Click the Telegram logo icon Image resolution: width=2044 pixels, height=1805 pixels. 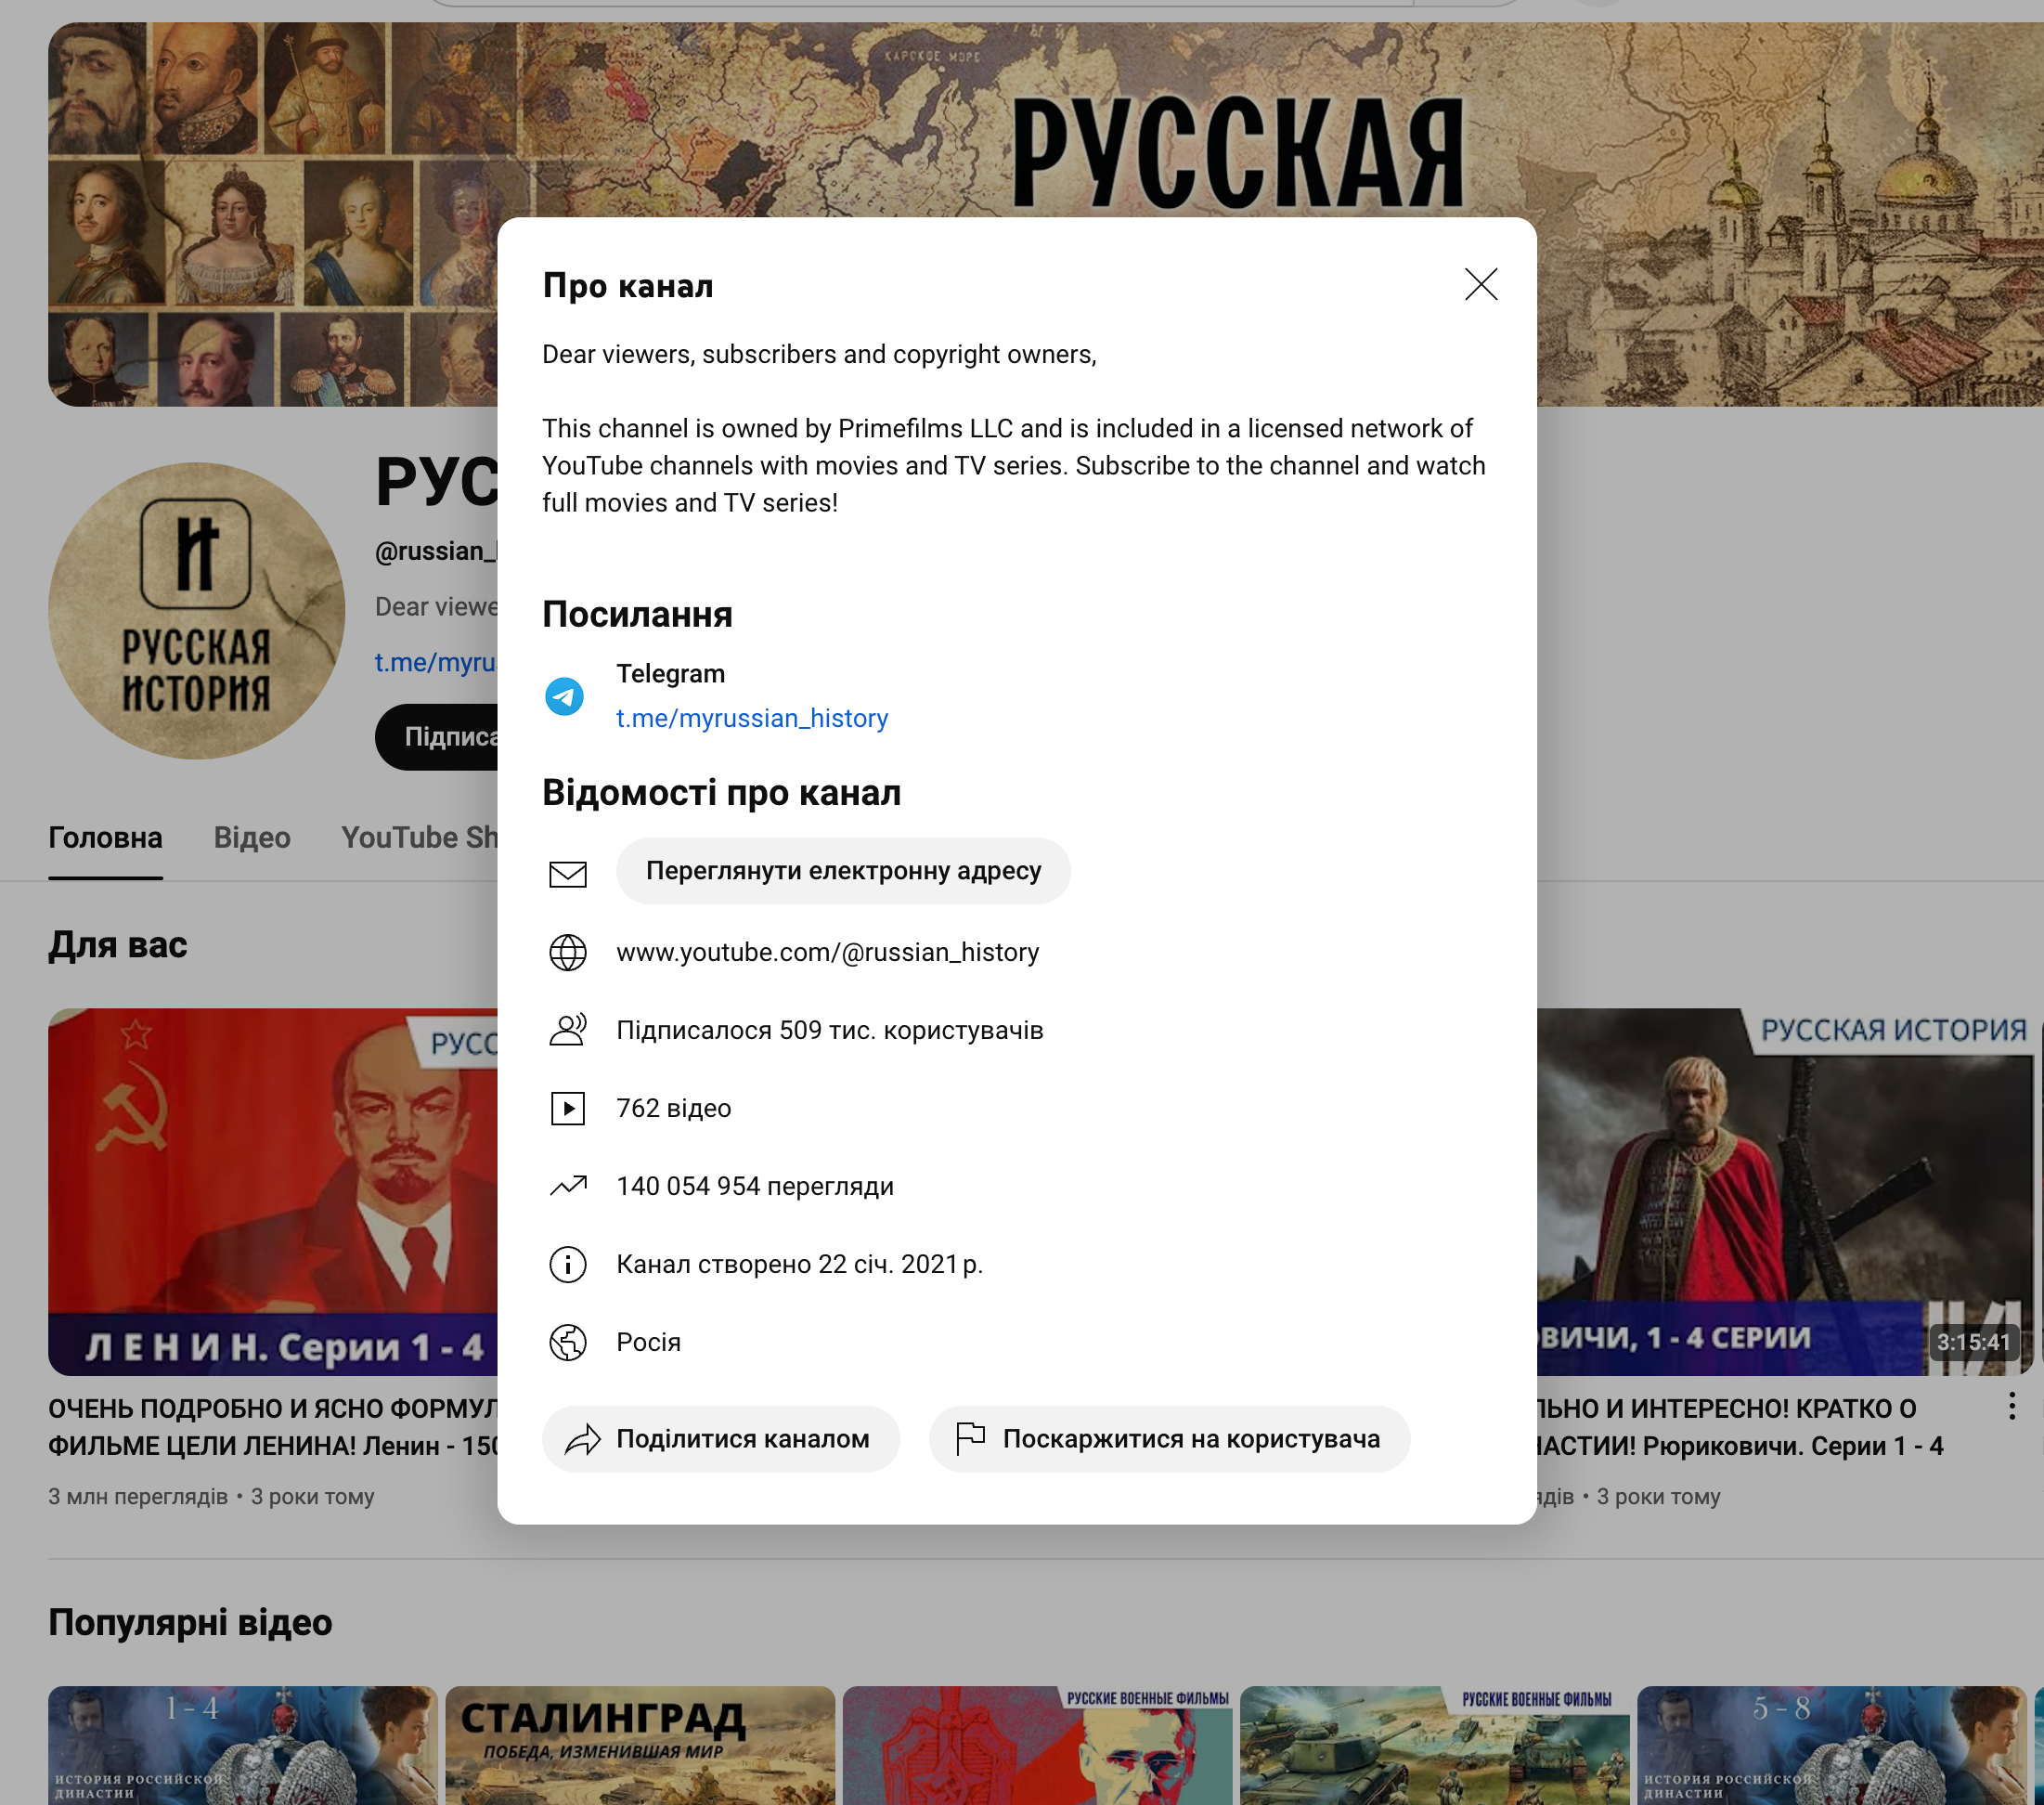(564, 696)
